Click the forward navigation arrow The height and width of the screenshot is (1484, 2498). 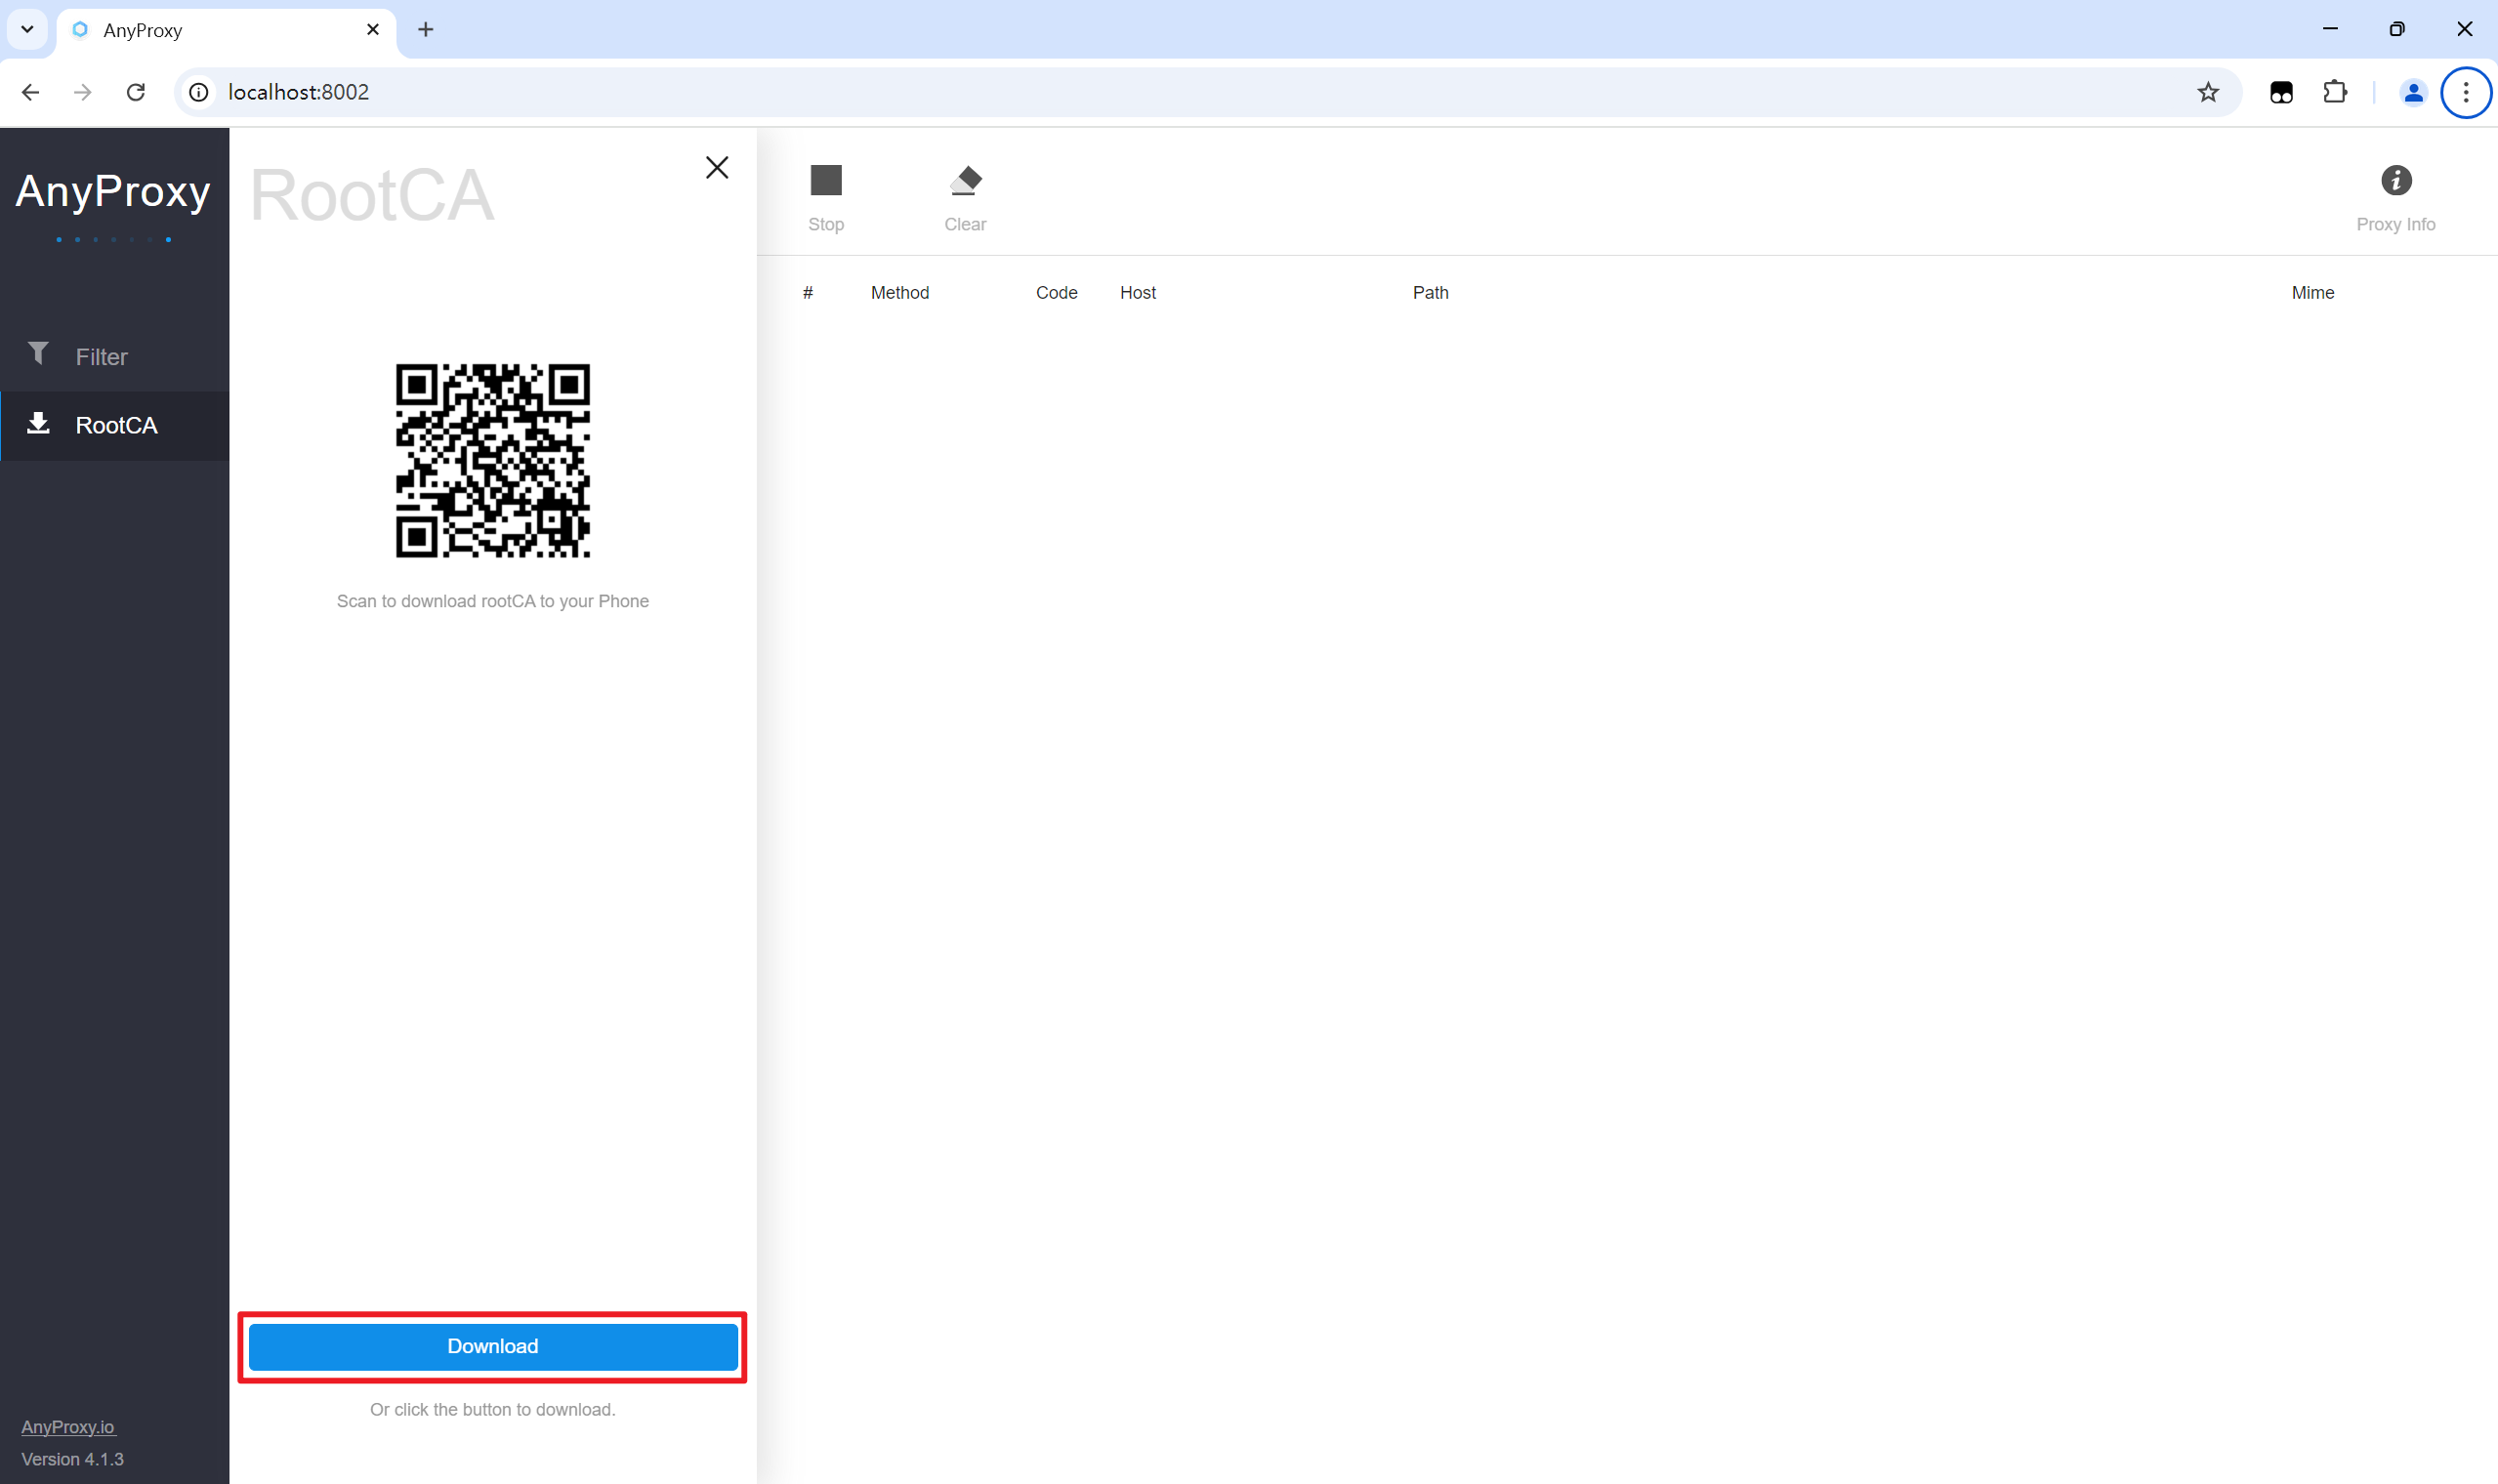[x=83, y=92]
